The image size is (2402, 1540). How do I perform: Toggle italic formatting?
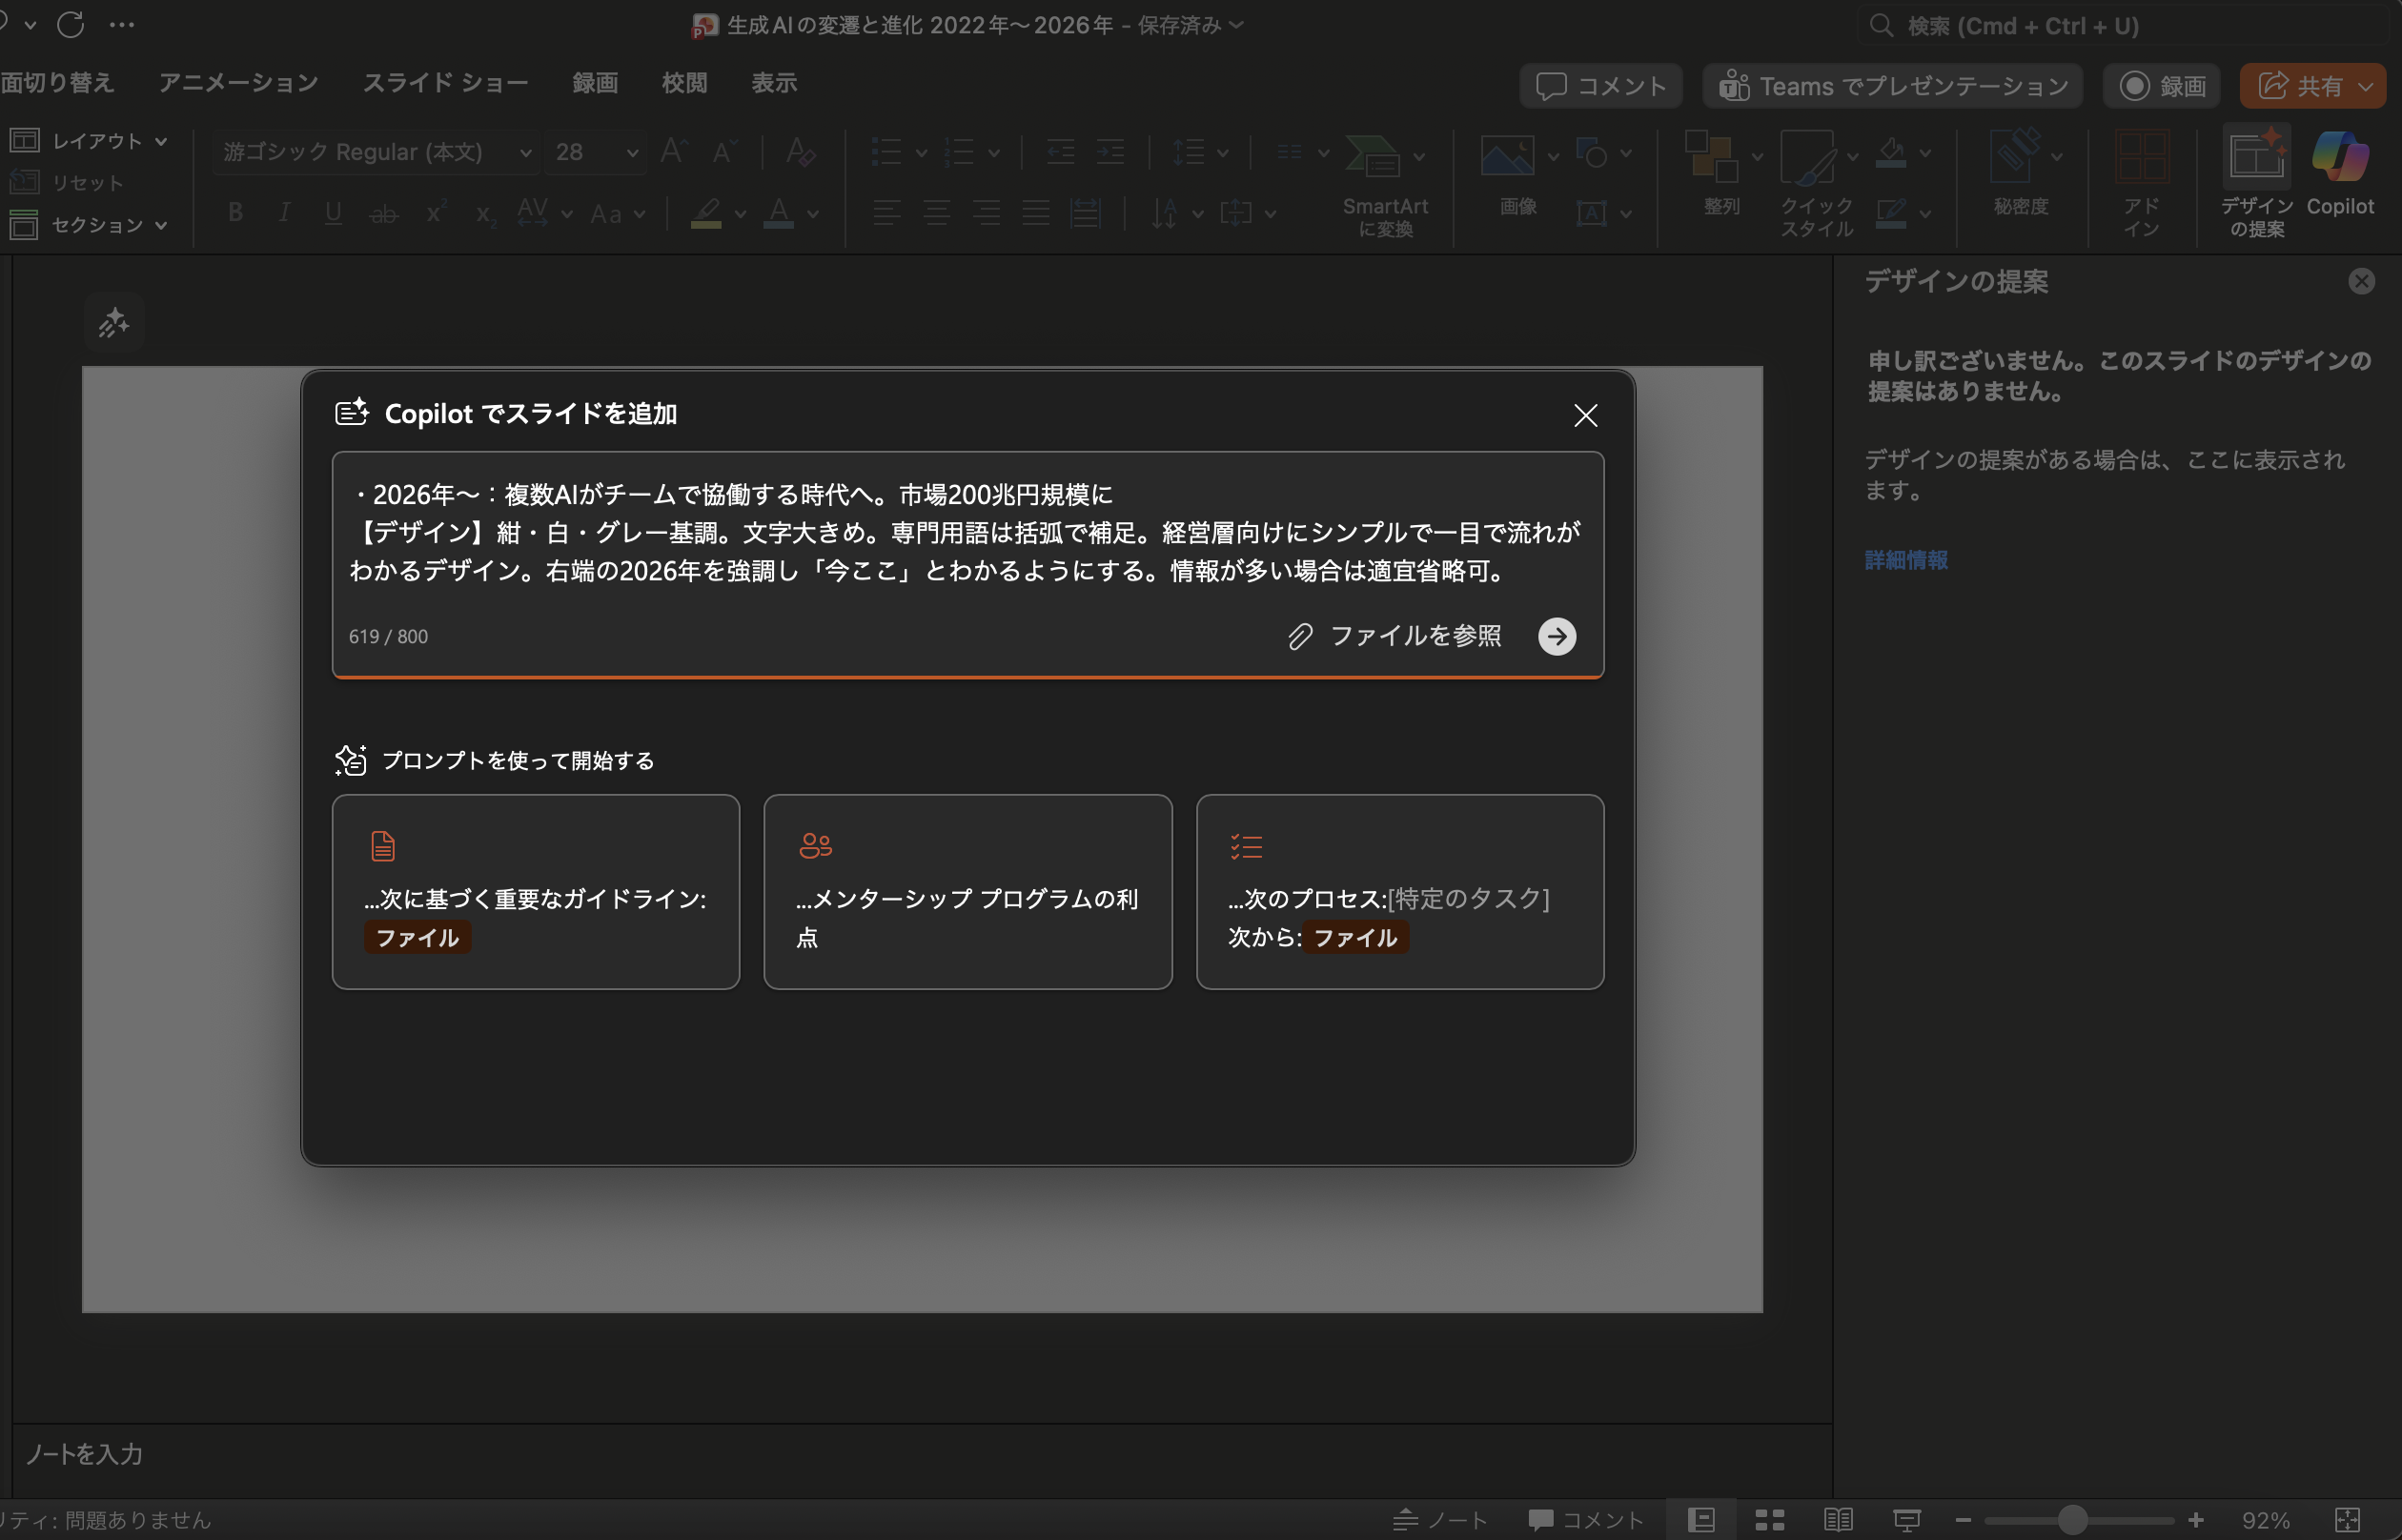(x=285, y=213)
